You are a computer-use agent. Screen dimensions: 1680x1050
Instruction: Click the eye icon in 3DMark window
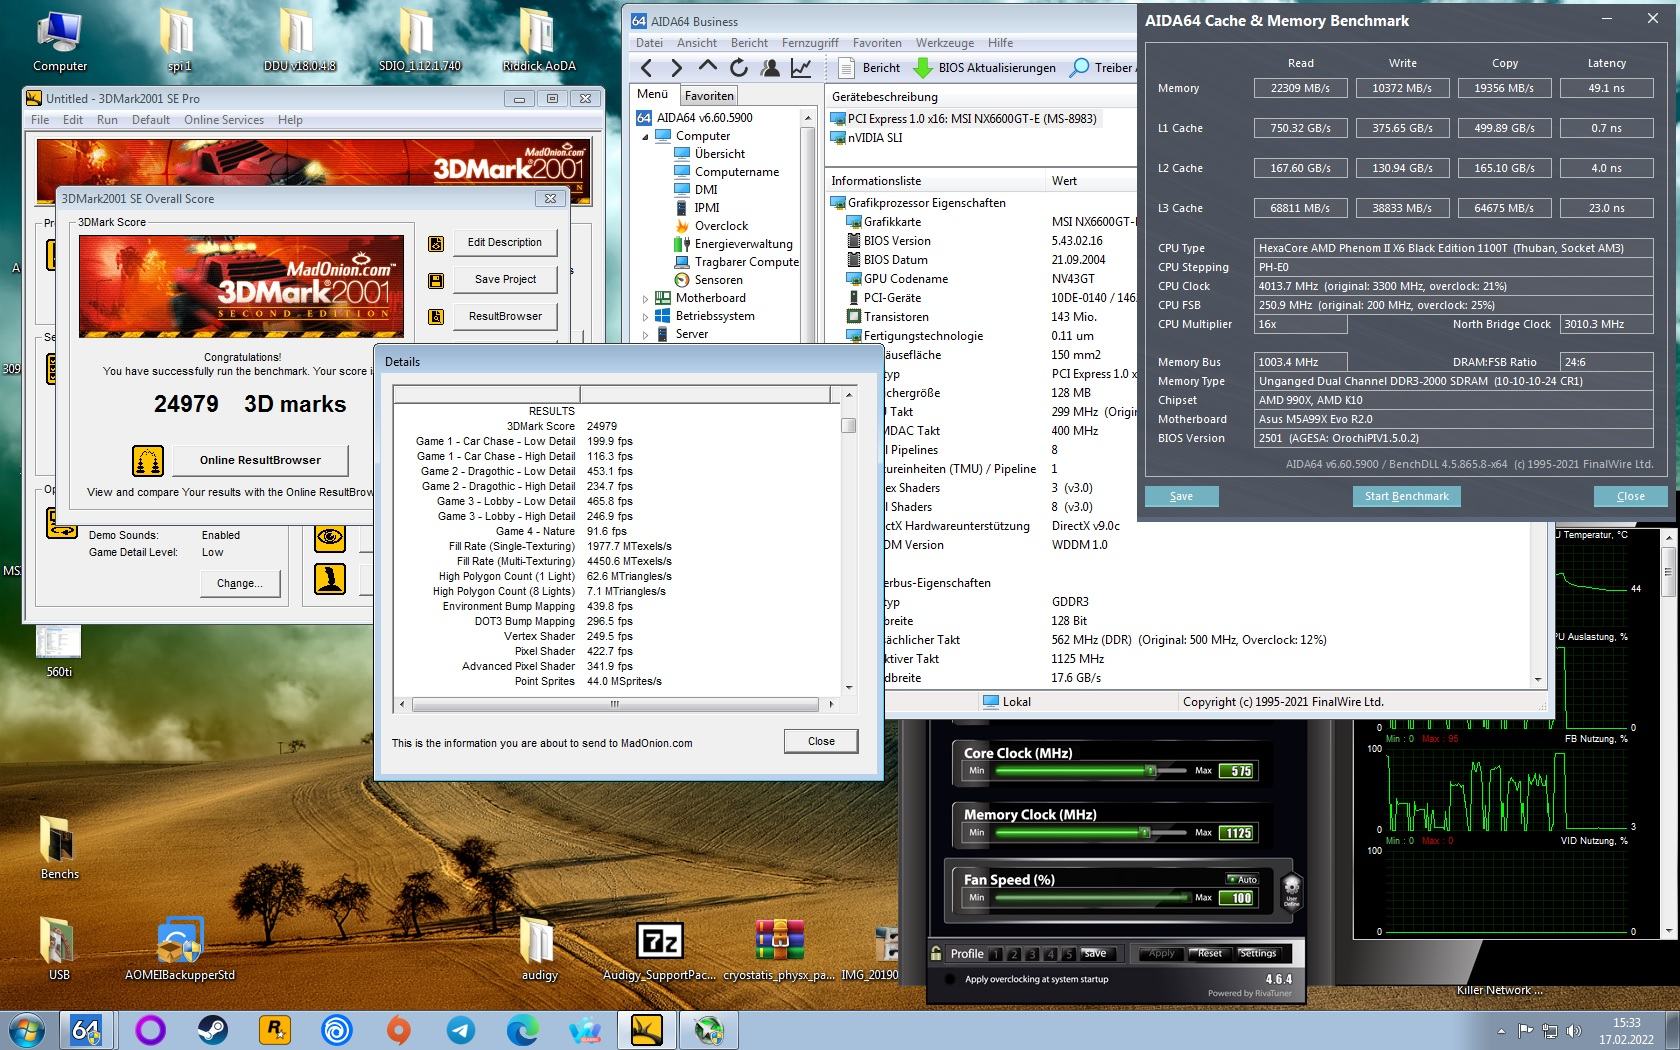[330, 538]
